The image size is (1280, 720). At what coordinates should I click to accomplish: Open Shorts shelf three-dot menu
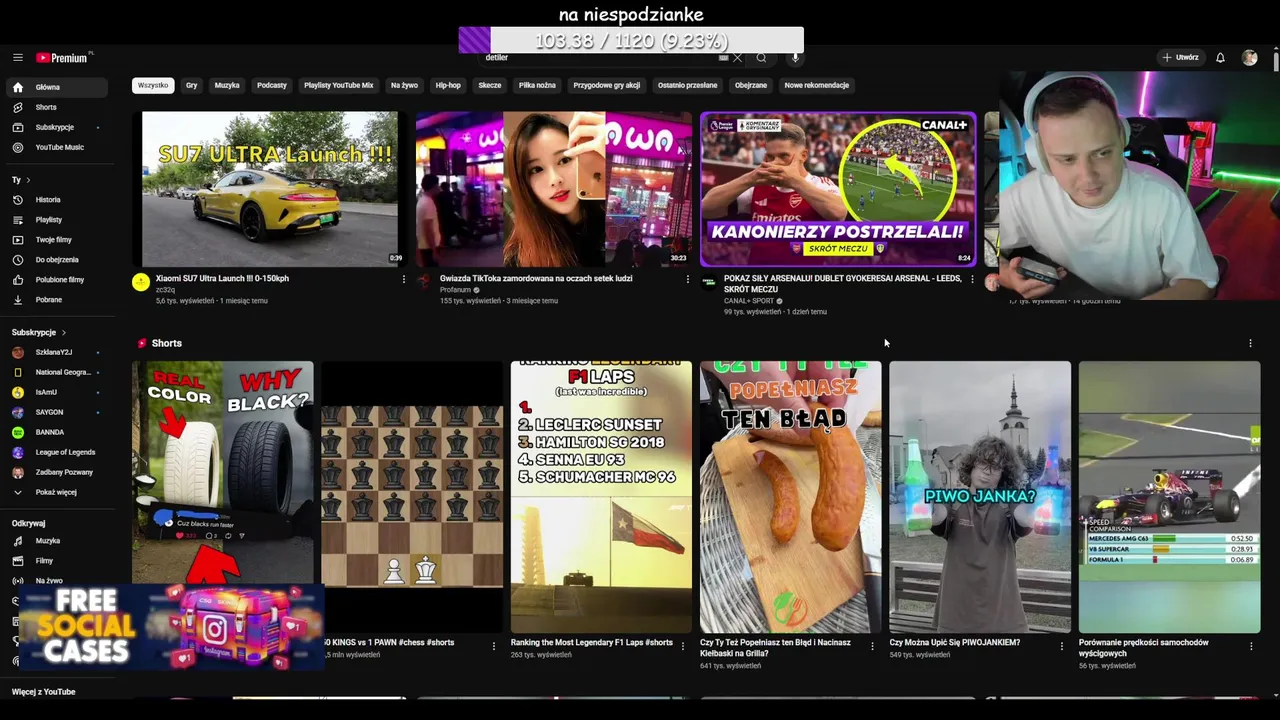[x=1250, y=343]
